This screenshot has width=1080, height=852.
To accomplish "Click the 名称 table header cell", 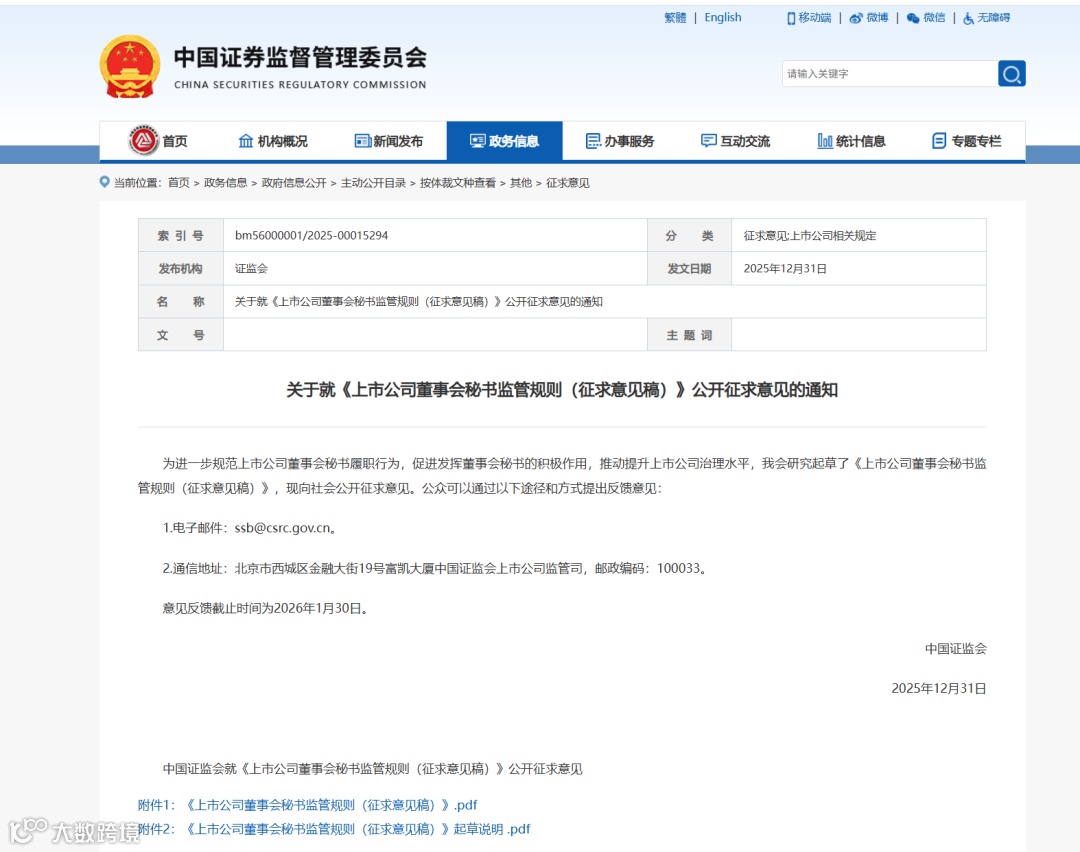I will point(180,302).
